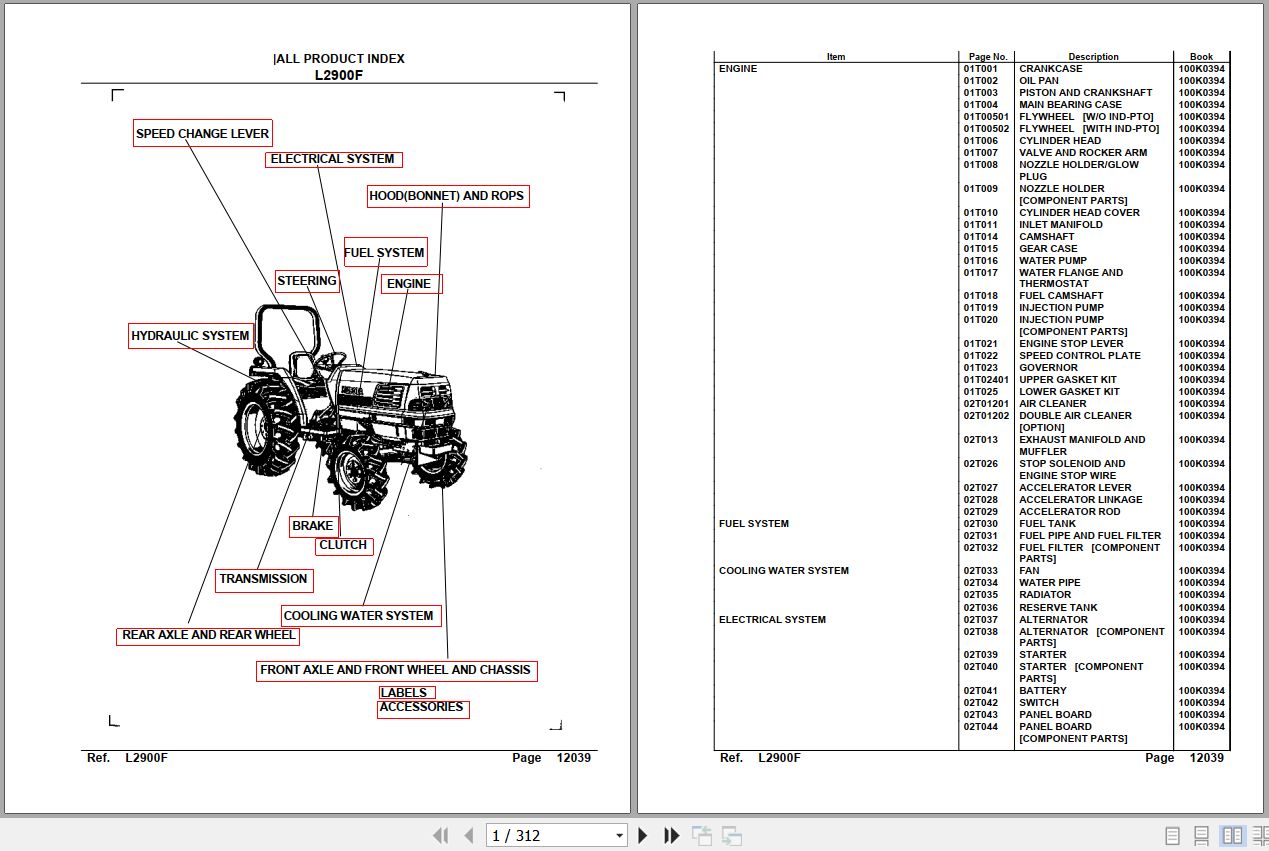Open the HYDRAULIC SYSTEM link
The width and height of the screenshot is (1269, 851).
(x=190, y=336)
